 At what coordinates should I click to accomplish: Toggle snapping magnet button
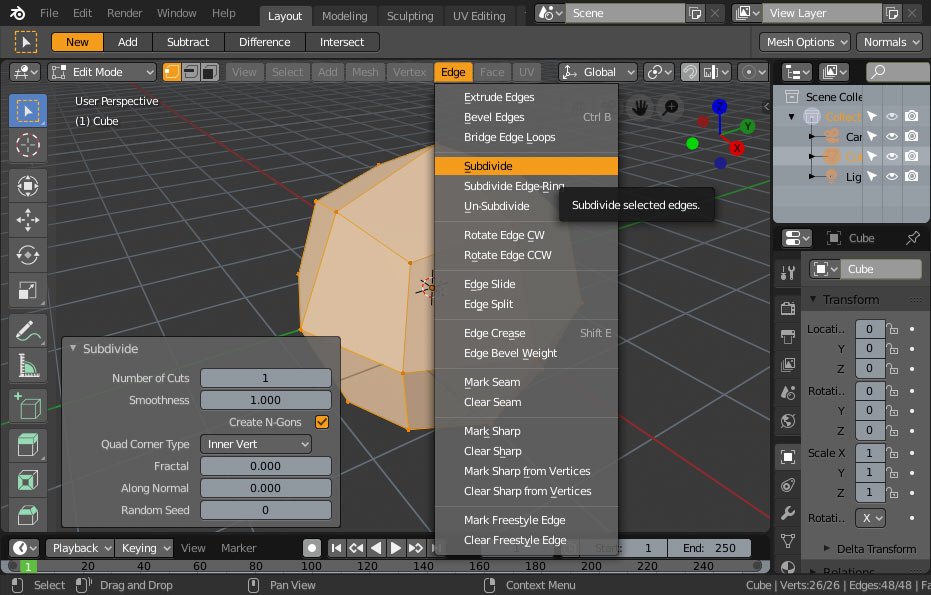[689, 72]
